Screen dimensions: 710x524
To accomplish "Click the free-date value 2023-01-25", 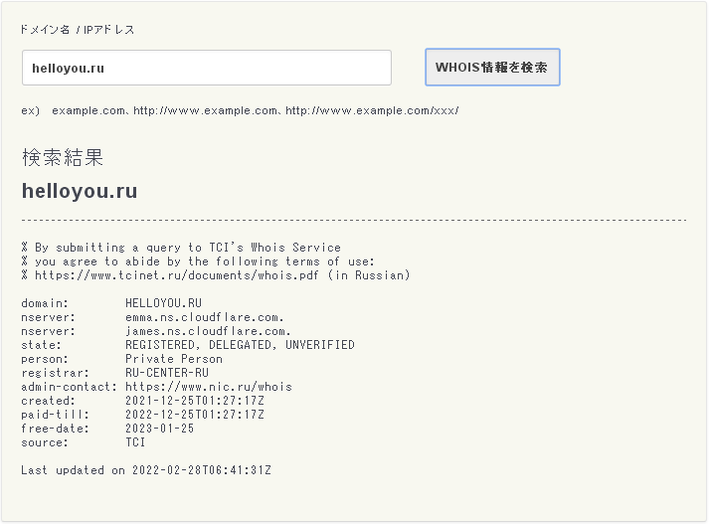I will click(159, 428).
